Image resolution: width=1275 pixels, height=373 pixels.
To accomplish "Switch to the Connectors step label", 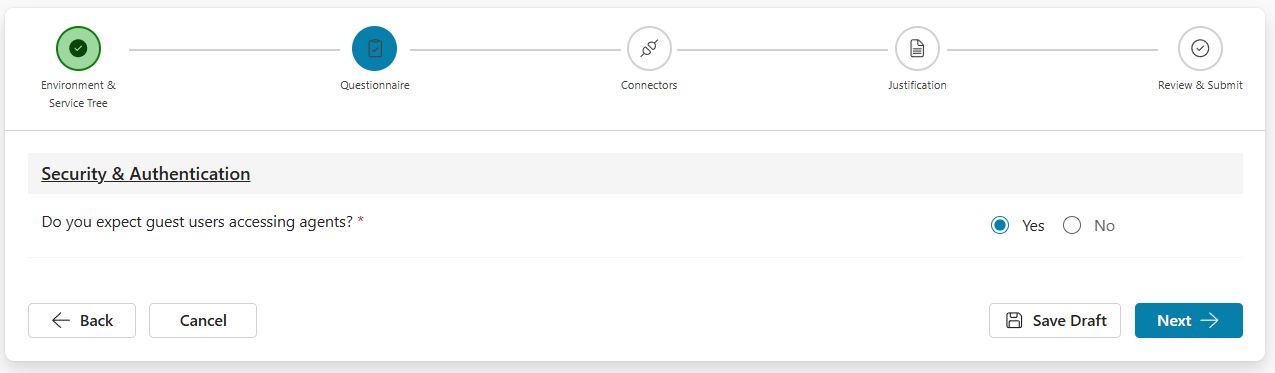I will 649,85.
